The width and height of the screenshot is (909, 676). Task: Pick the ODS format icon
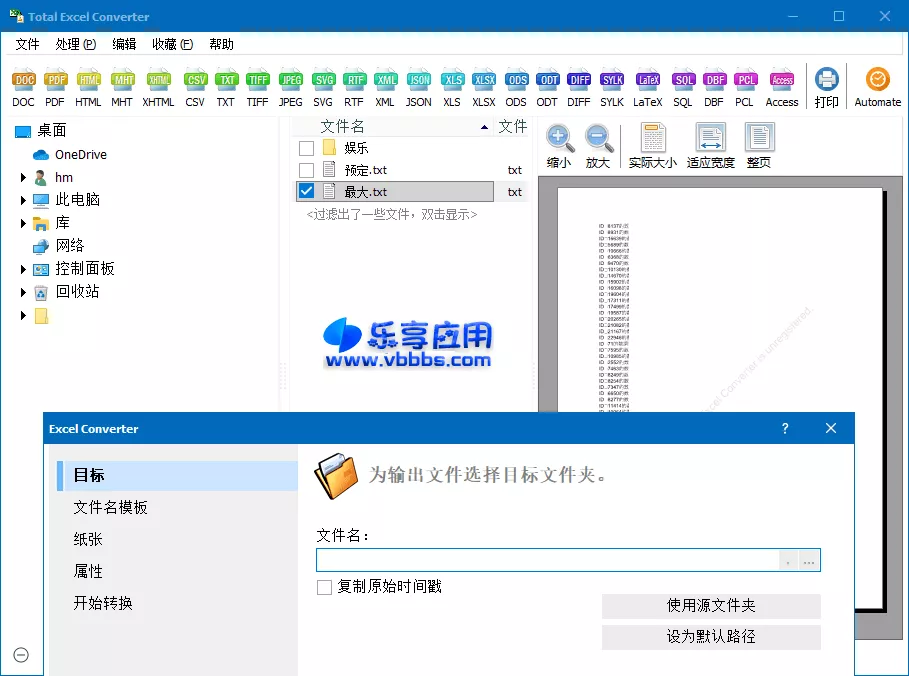(x=516, y=80)
